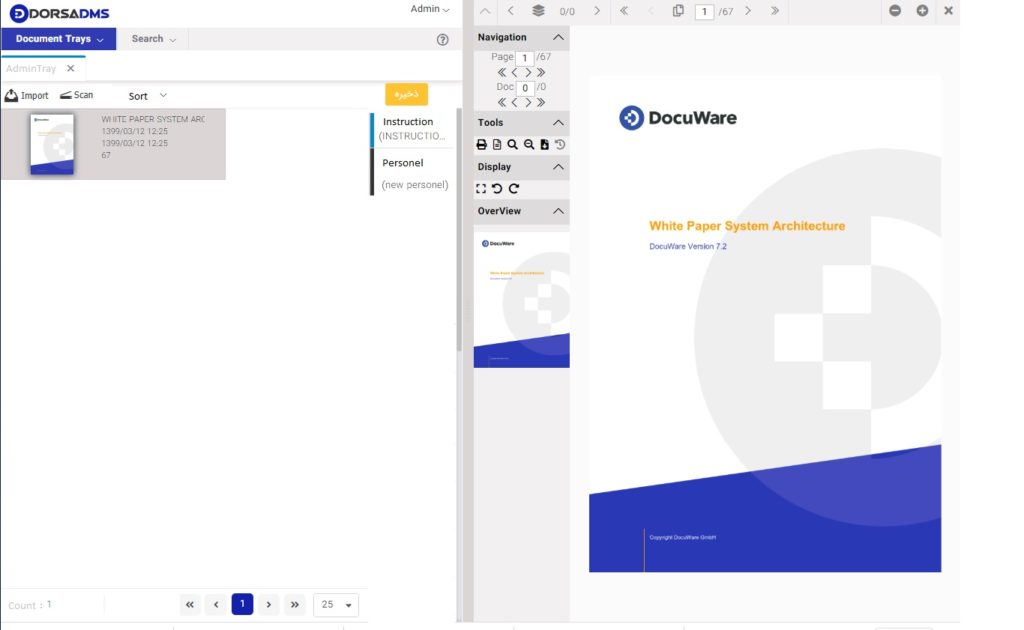Close the document viewer
Image resolution: width=1024 pixels, height=630 pixels.
(948, 10)
